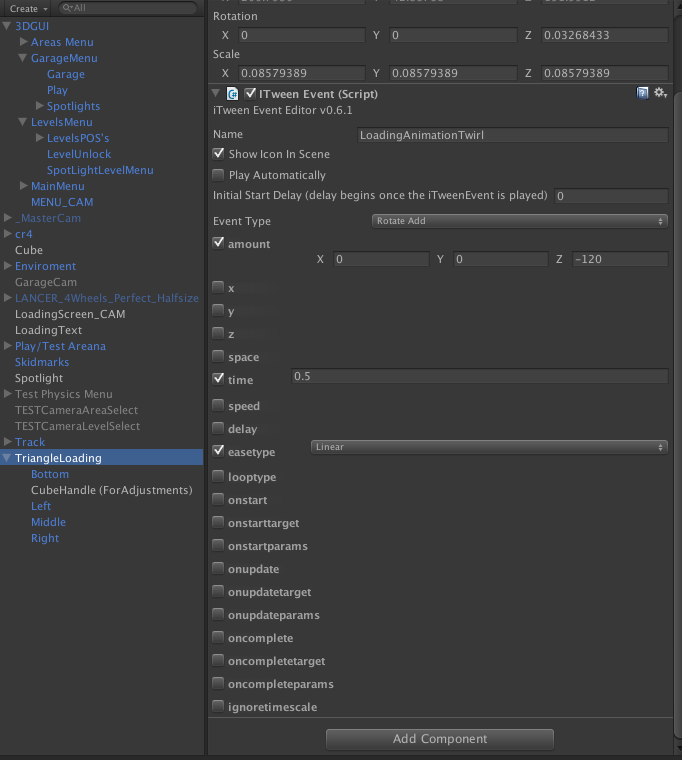Click the time value input field
This screenshot has width=682, height=760.
point(478,376)
